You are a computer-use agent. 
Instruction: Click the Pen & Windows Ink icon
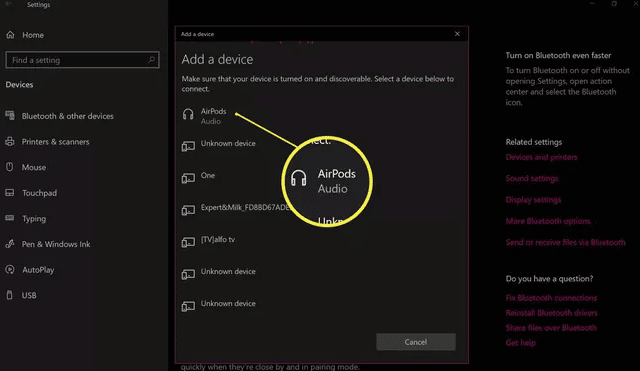click(x=10, y=244)
